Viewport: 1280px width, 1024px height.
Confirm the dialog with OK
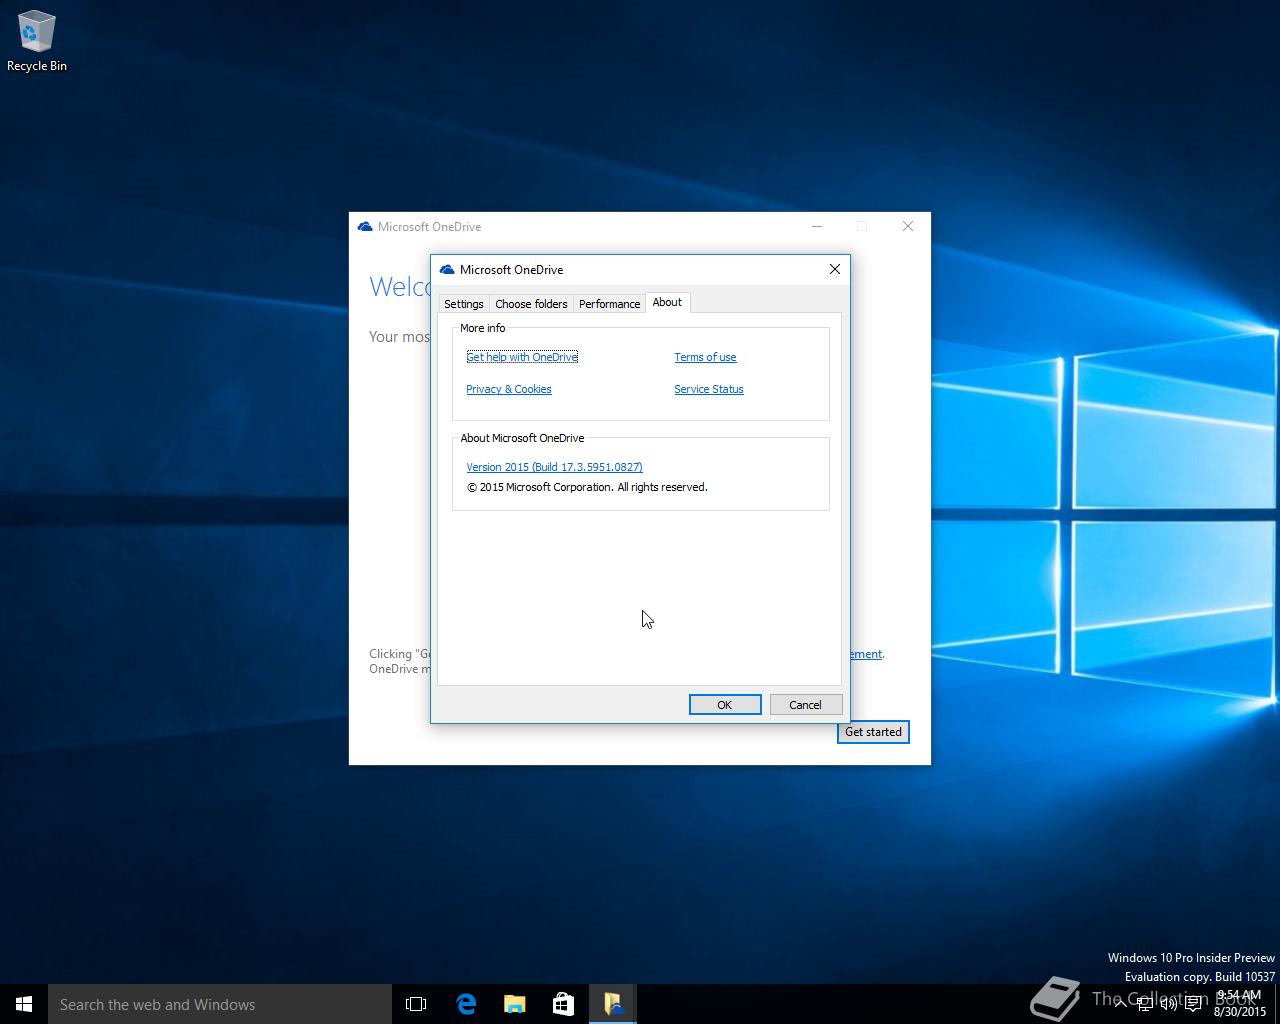[725, 705]
